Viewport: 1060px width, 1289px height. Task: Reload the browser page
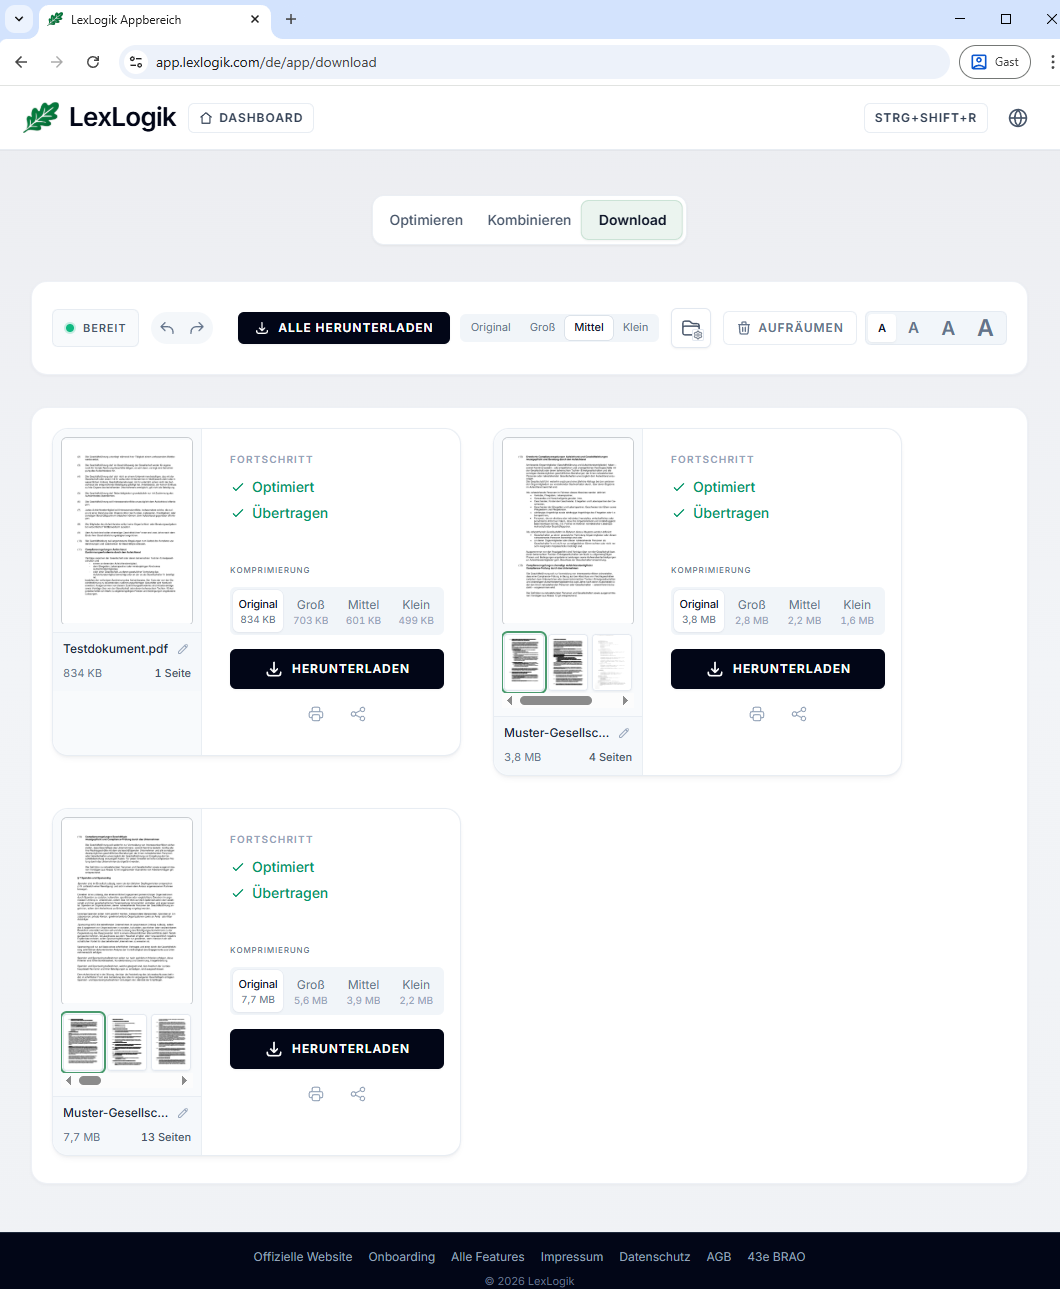(x=93, y=62)
